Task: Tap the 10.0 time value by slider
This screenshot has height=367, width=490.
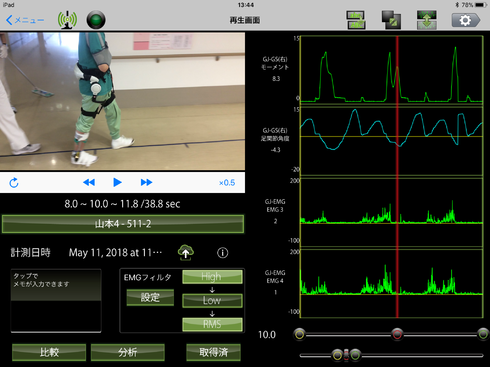Action: pyautogui.click(x=267, y=335)
